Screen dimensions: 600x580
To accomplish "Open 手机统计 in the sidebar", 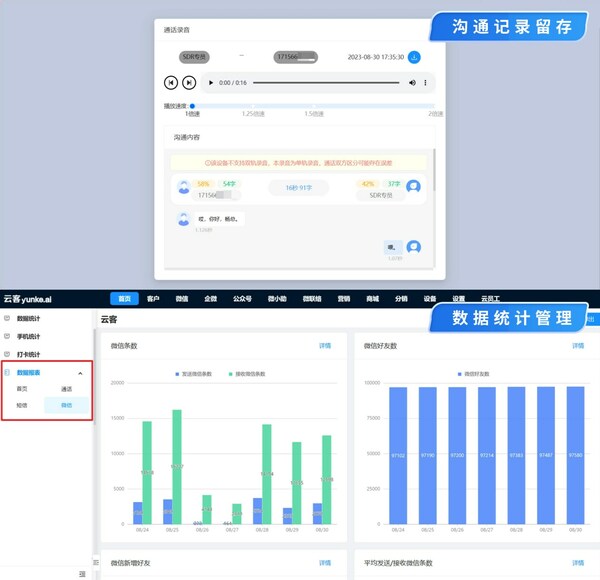I will click(x=29, y=336).
